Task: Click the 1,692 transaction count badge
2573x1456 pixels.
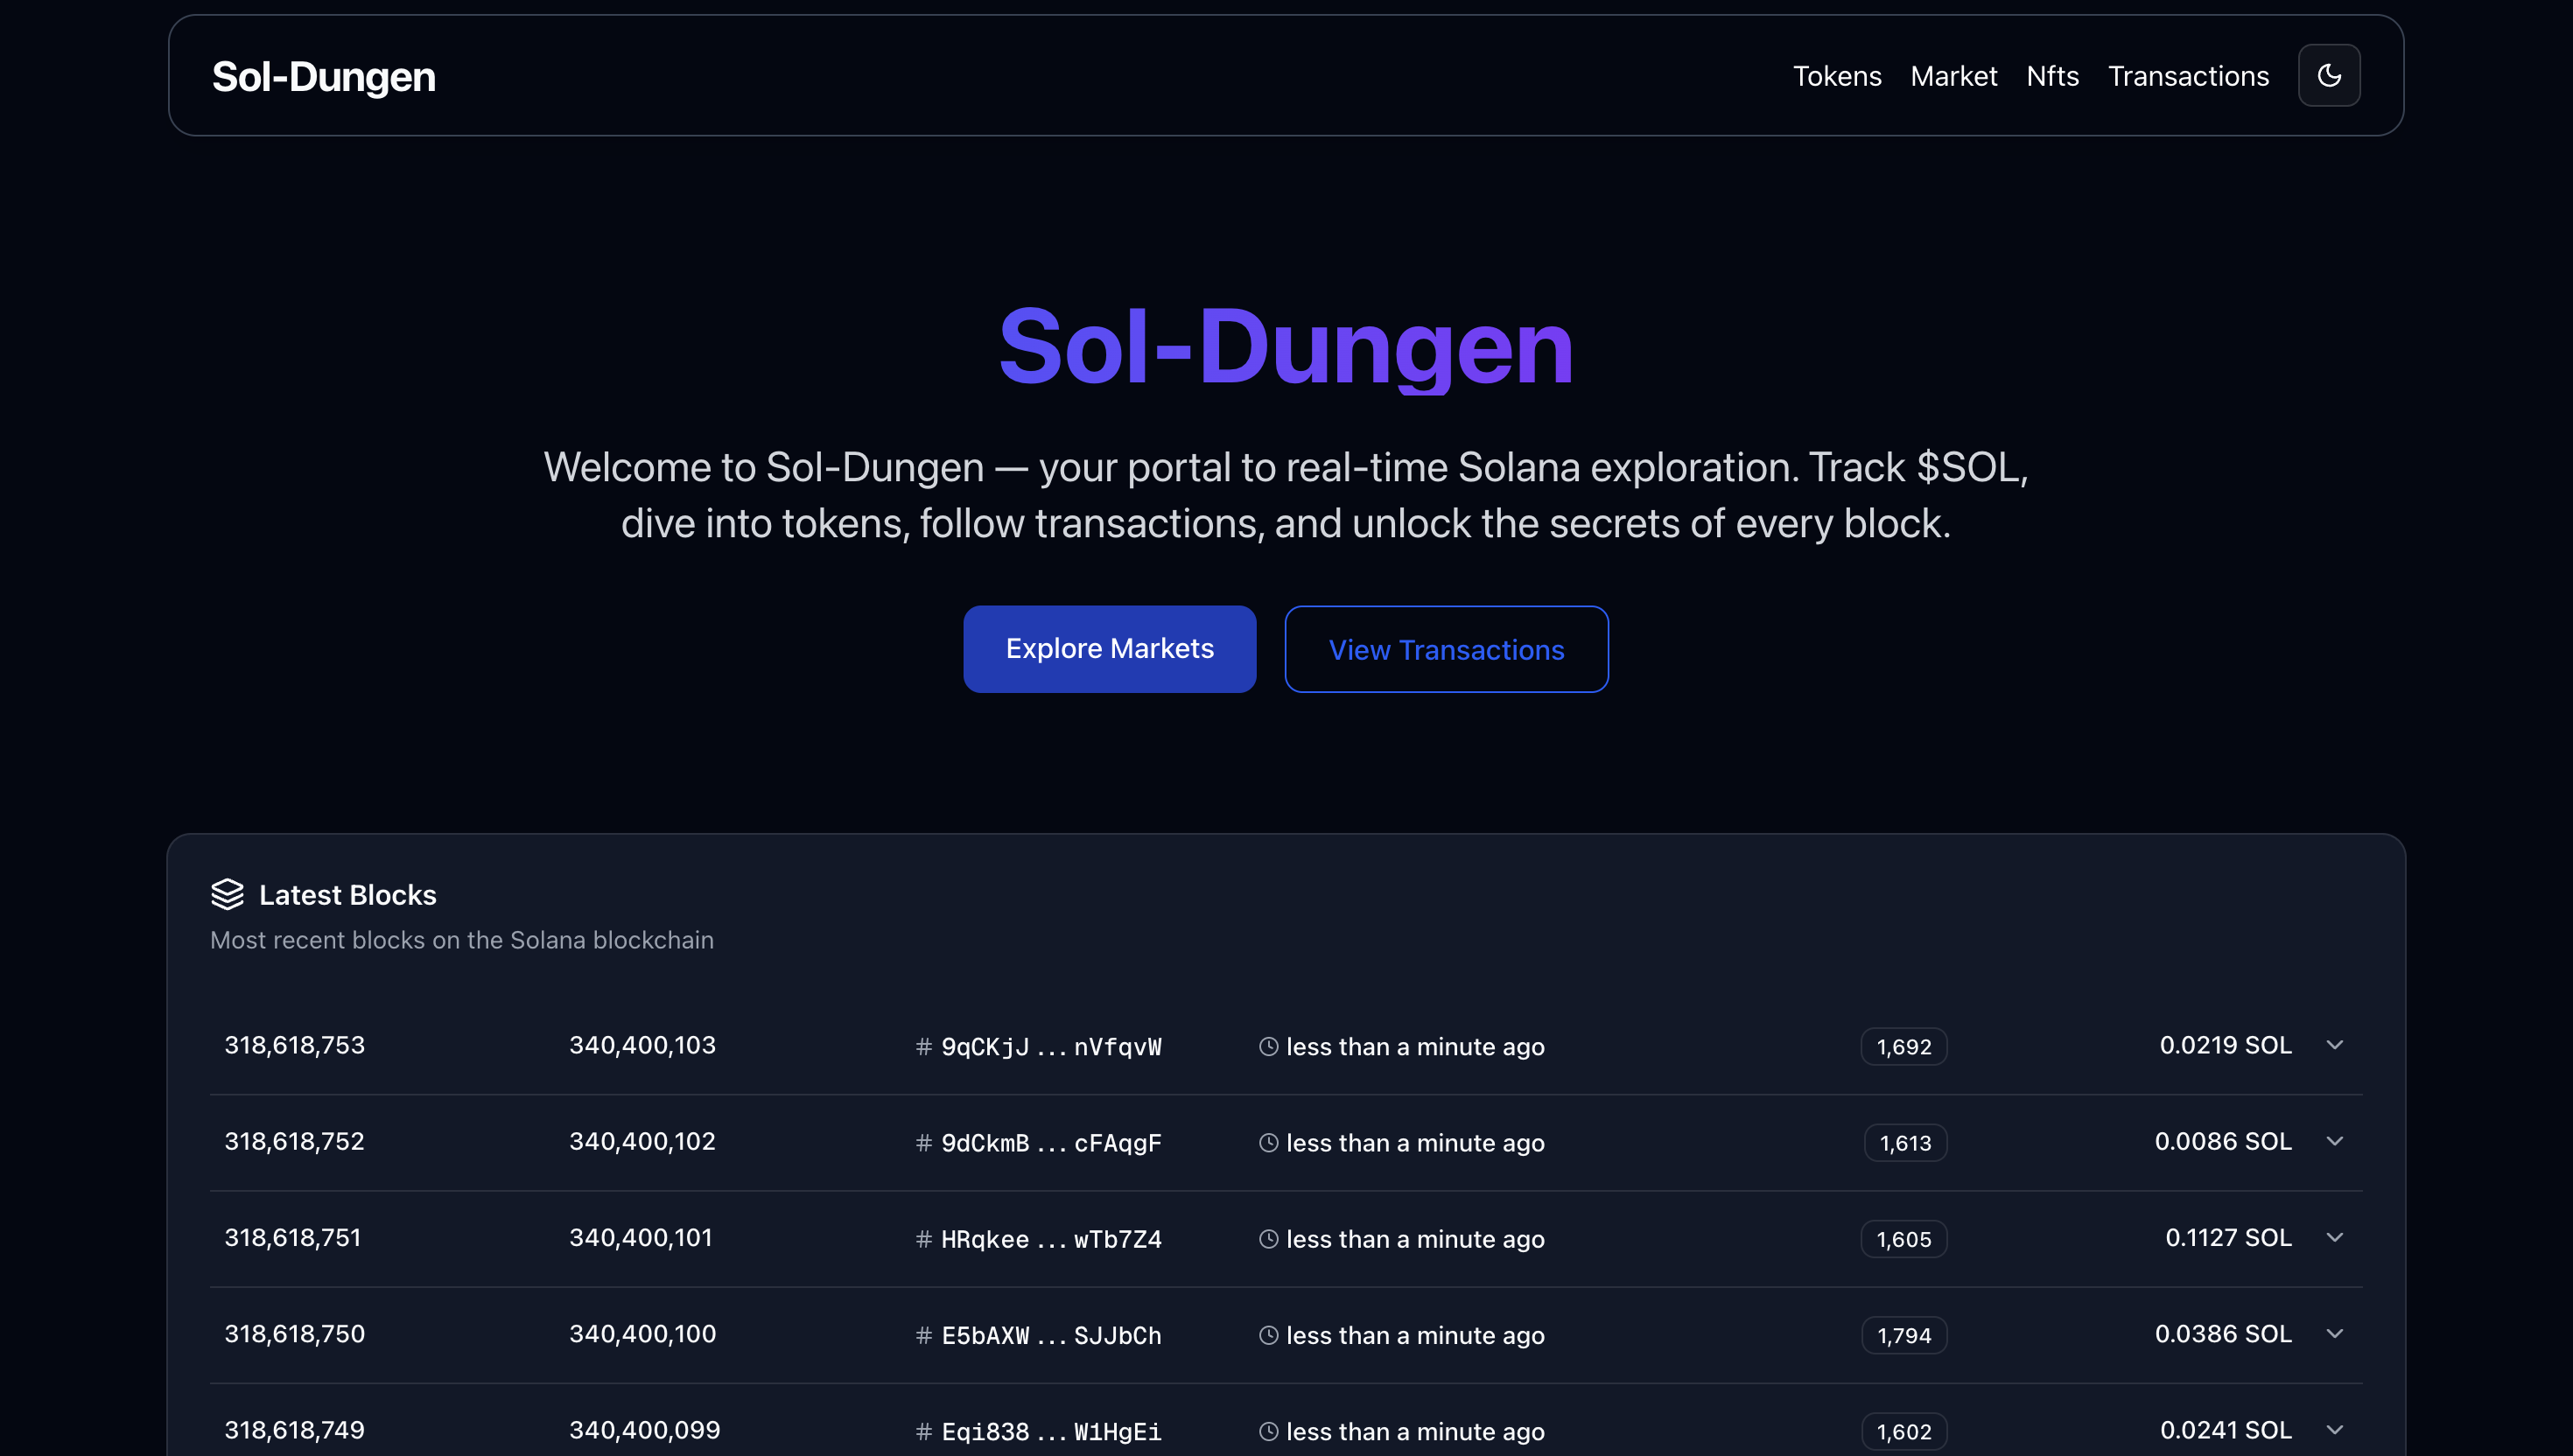Action: pyautogui.click(x=1903, y=1047)
